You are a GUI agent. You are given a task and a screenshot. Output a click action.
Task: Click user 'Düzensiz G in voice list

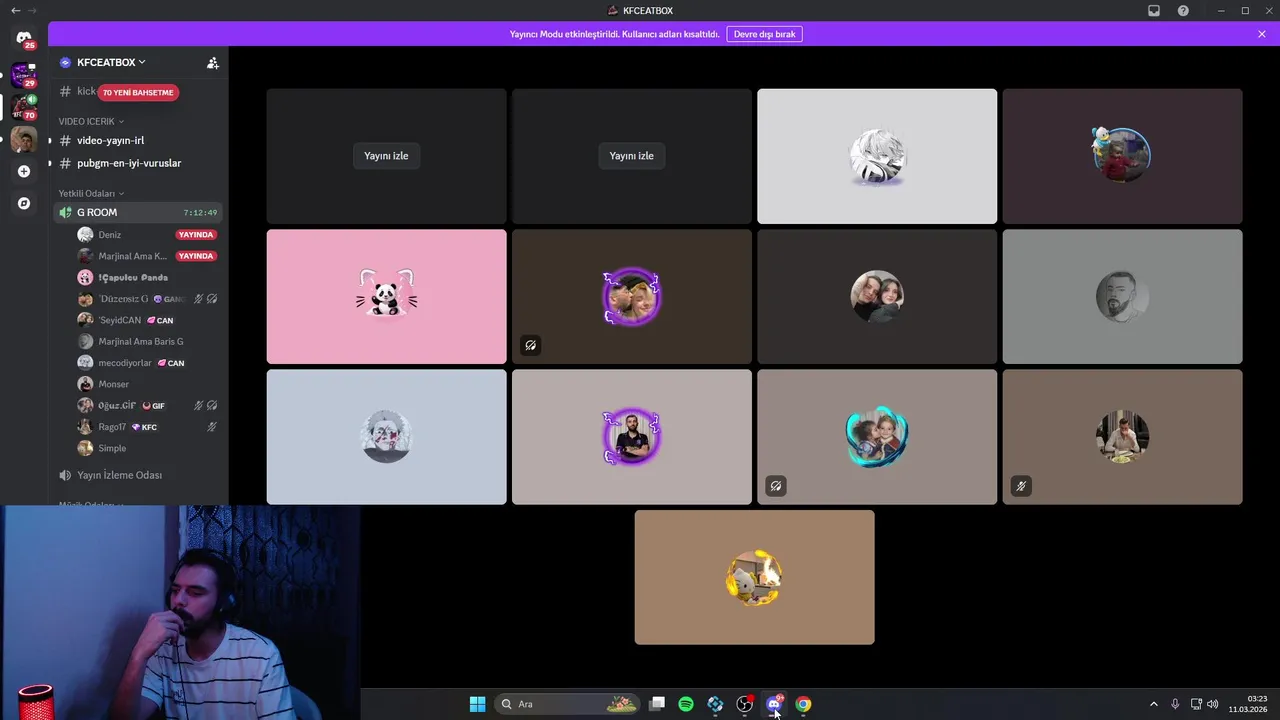[122, 299]
